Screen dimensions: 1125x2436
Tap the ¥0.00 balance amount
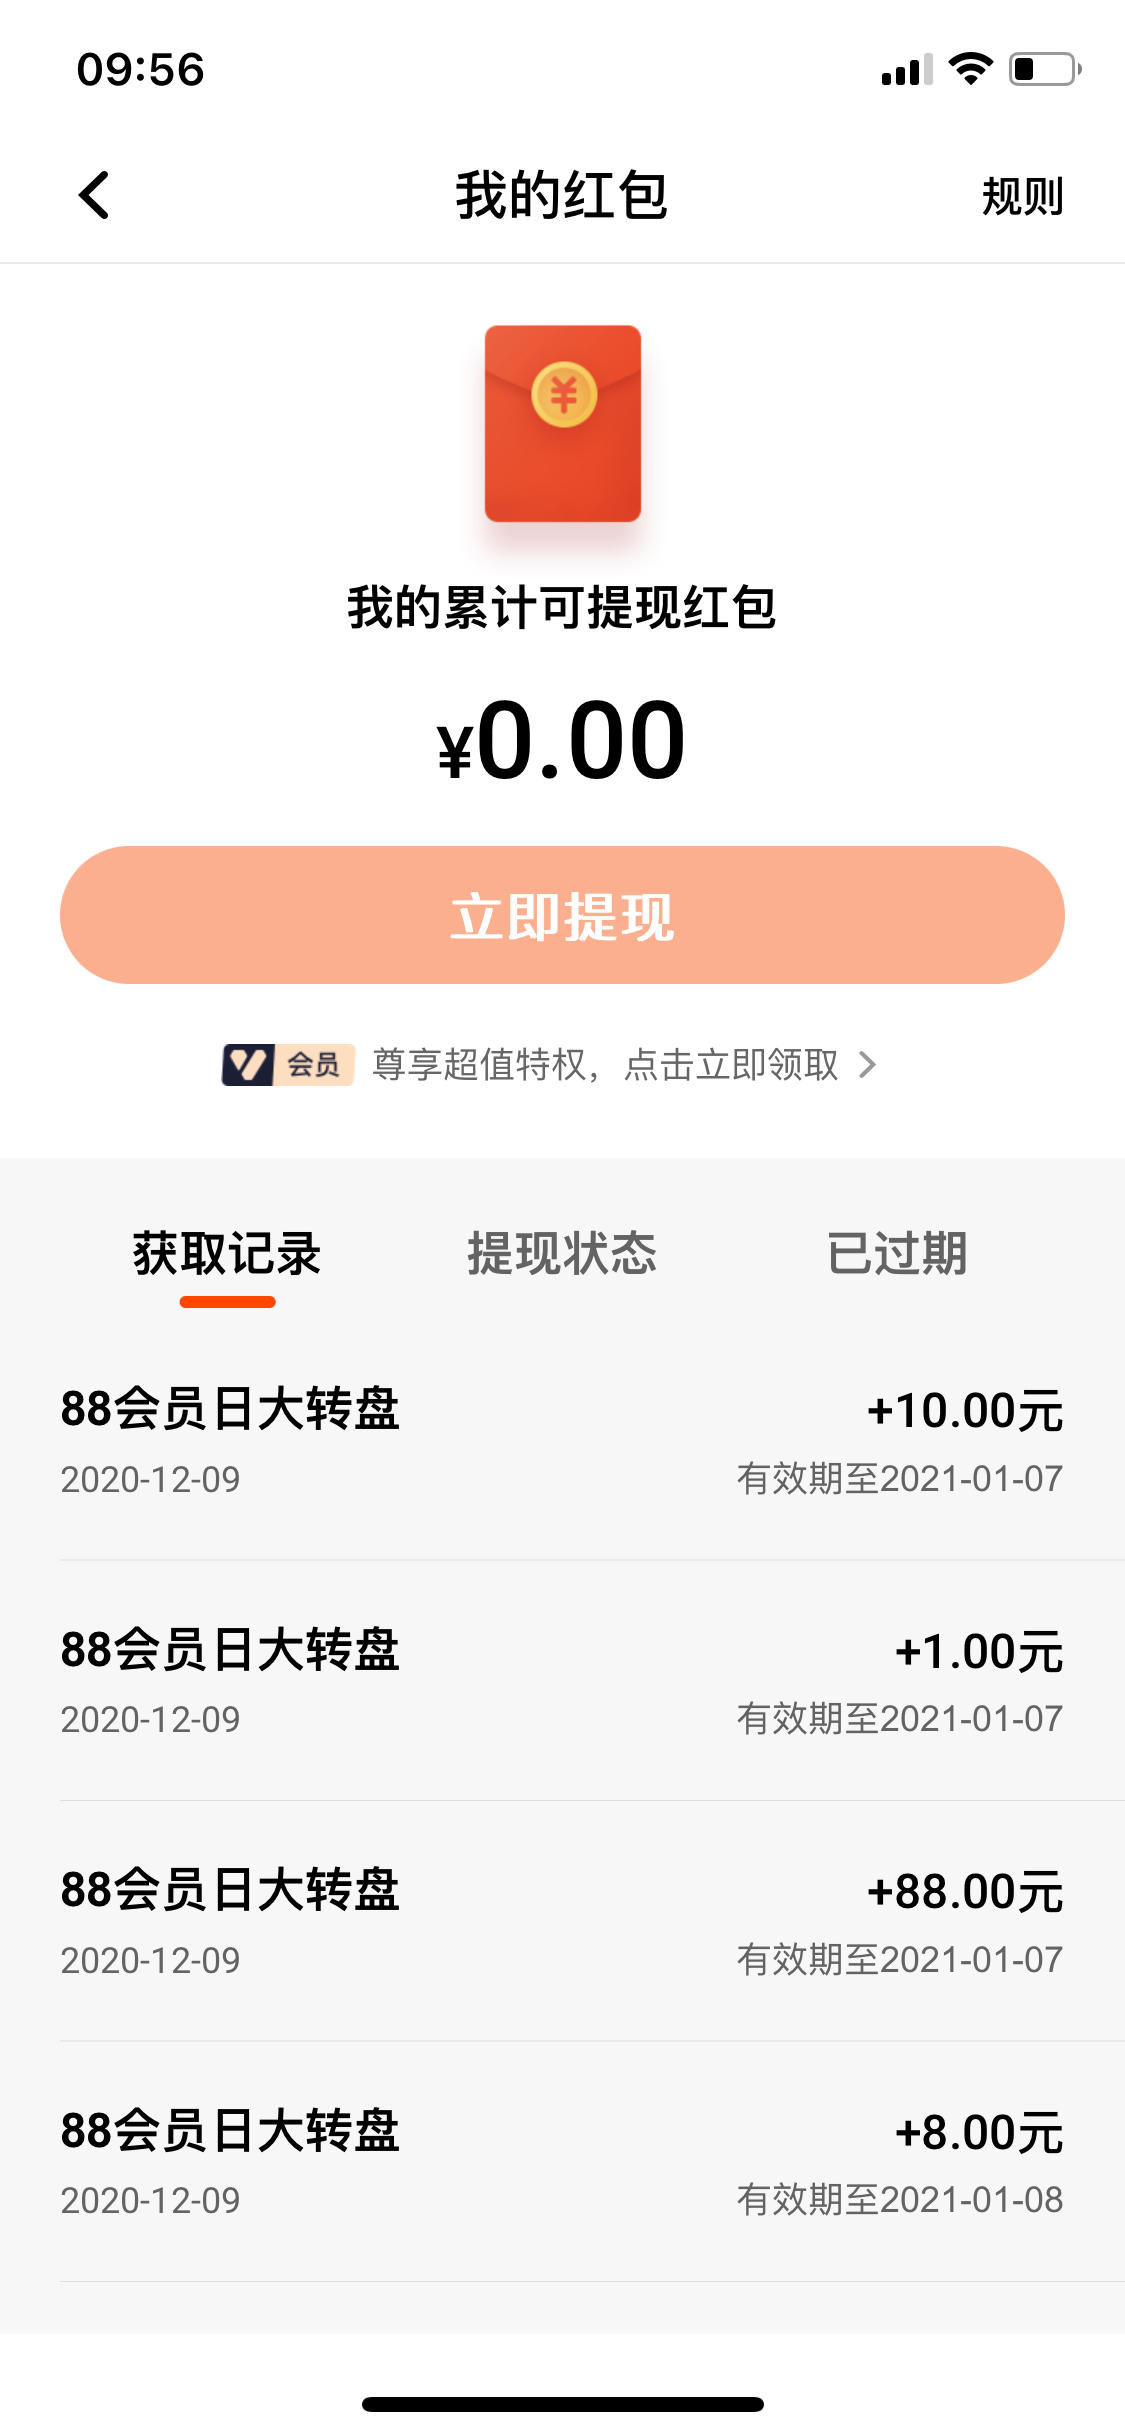(x=562, y=741)
